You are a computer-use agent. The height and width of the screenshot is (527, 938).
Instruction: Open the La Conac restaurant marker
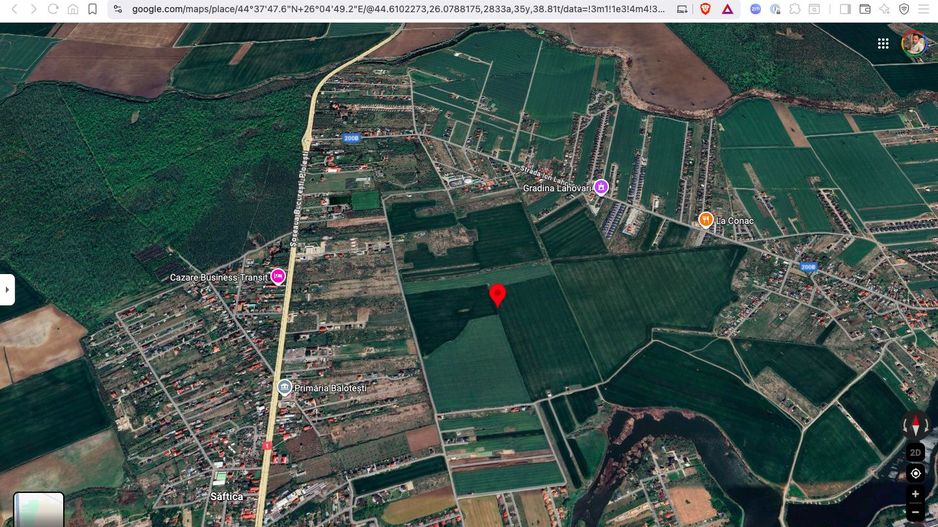706,220
